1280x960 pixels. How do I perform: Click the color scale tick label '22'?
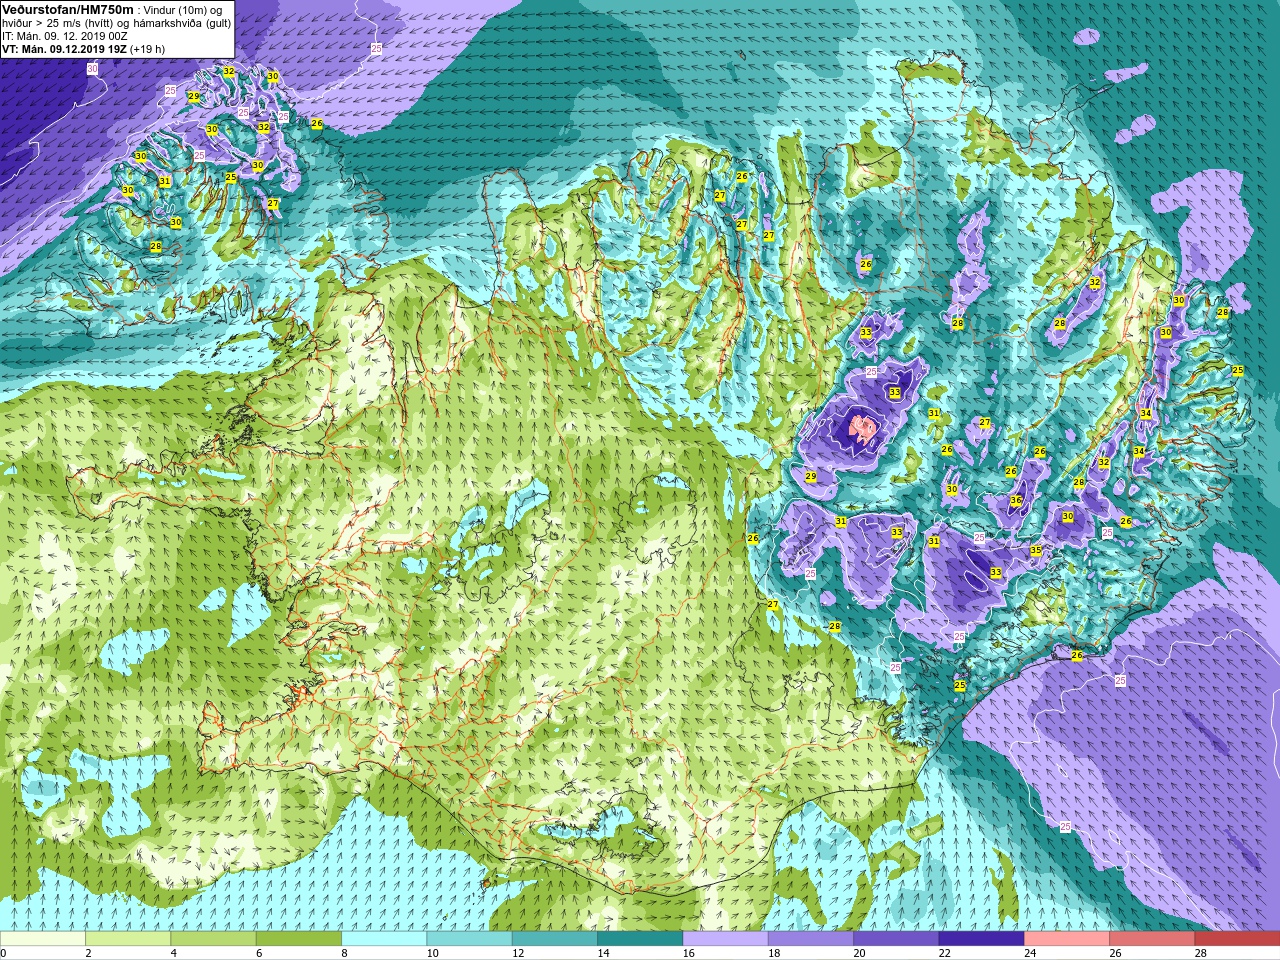944,953
